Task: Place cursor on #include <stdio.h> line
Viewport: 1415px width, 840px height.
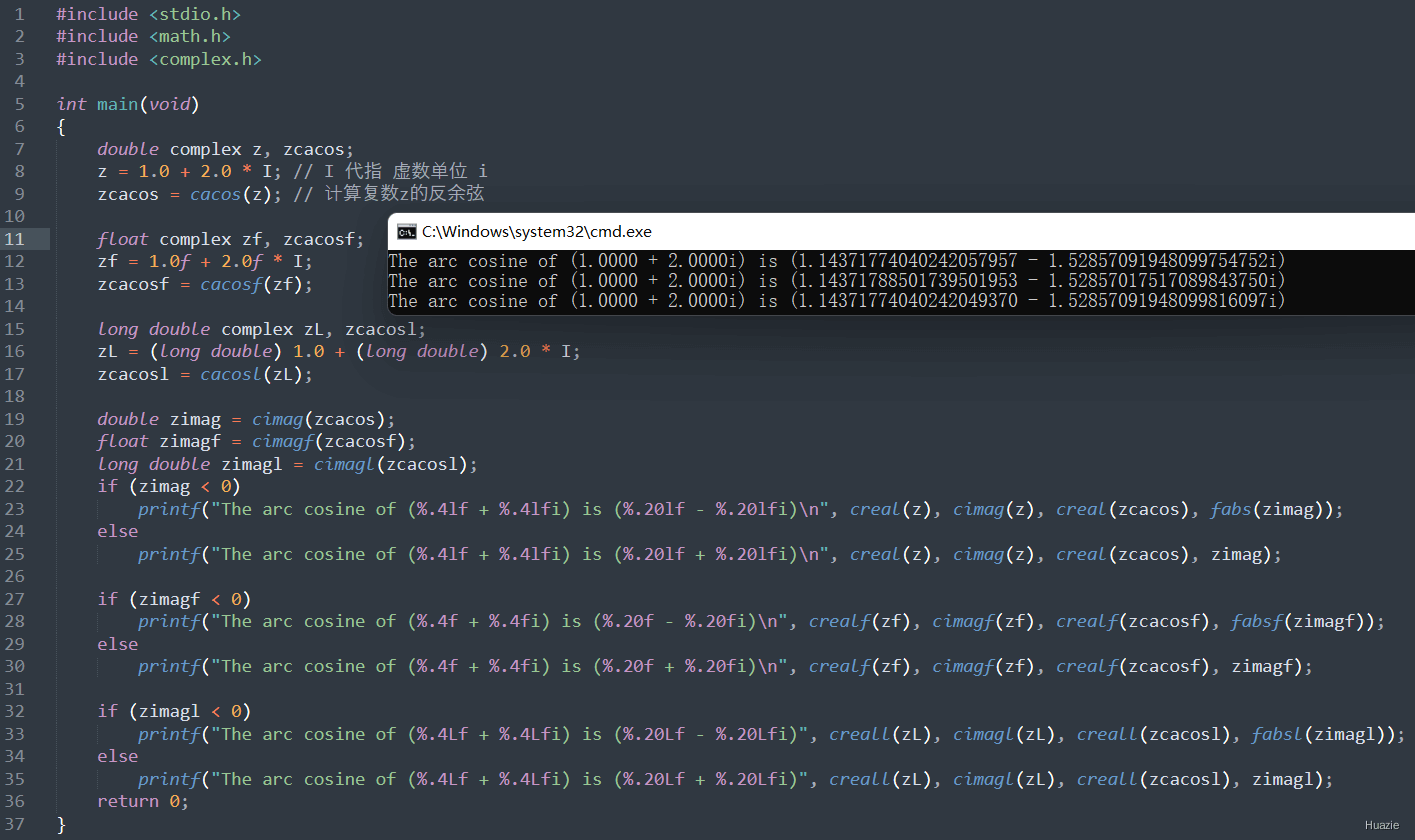Action: [x=148, y=14]
